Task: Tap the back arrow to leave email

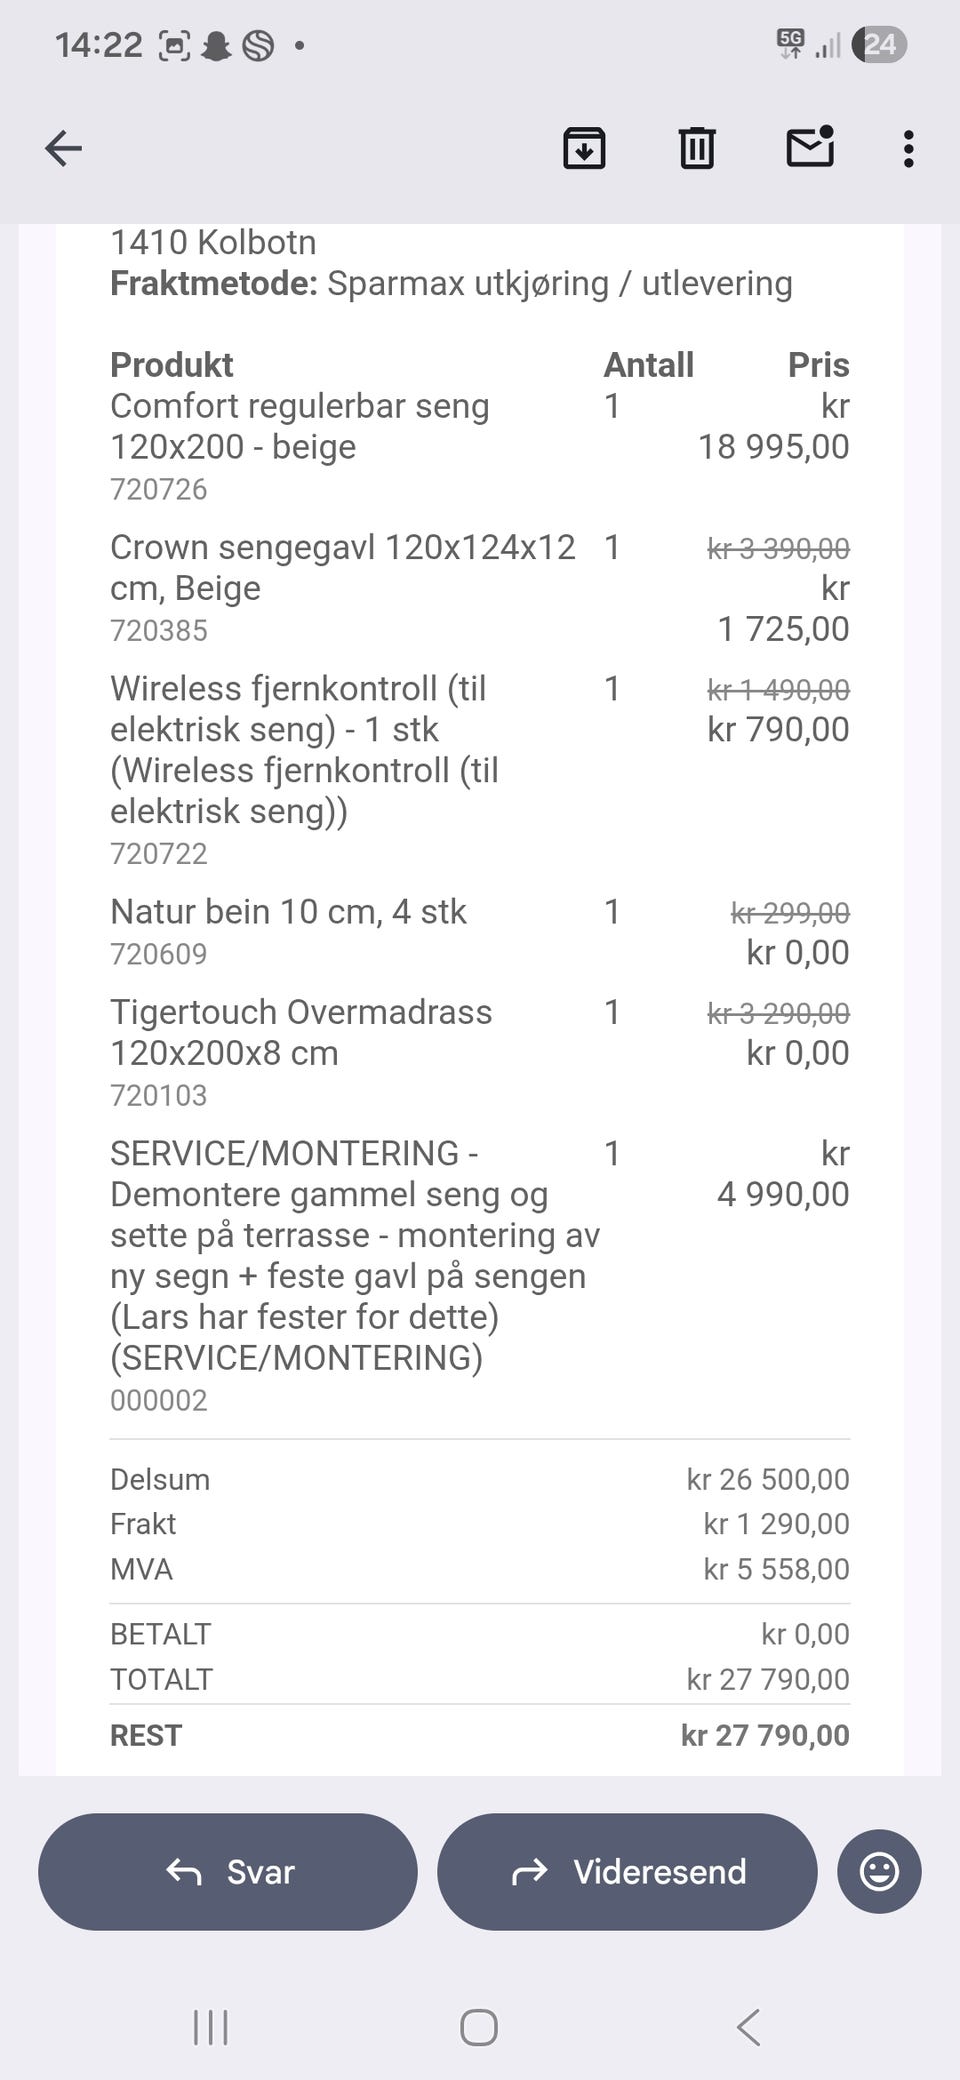Action: pyautogui.click(x=64, y=149)
